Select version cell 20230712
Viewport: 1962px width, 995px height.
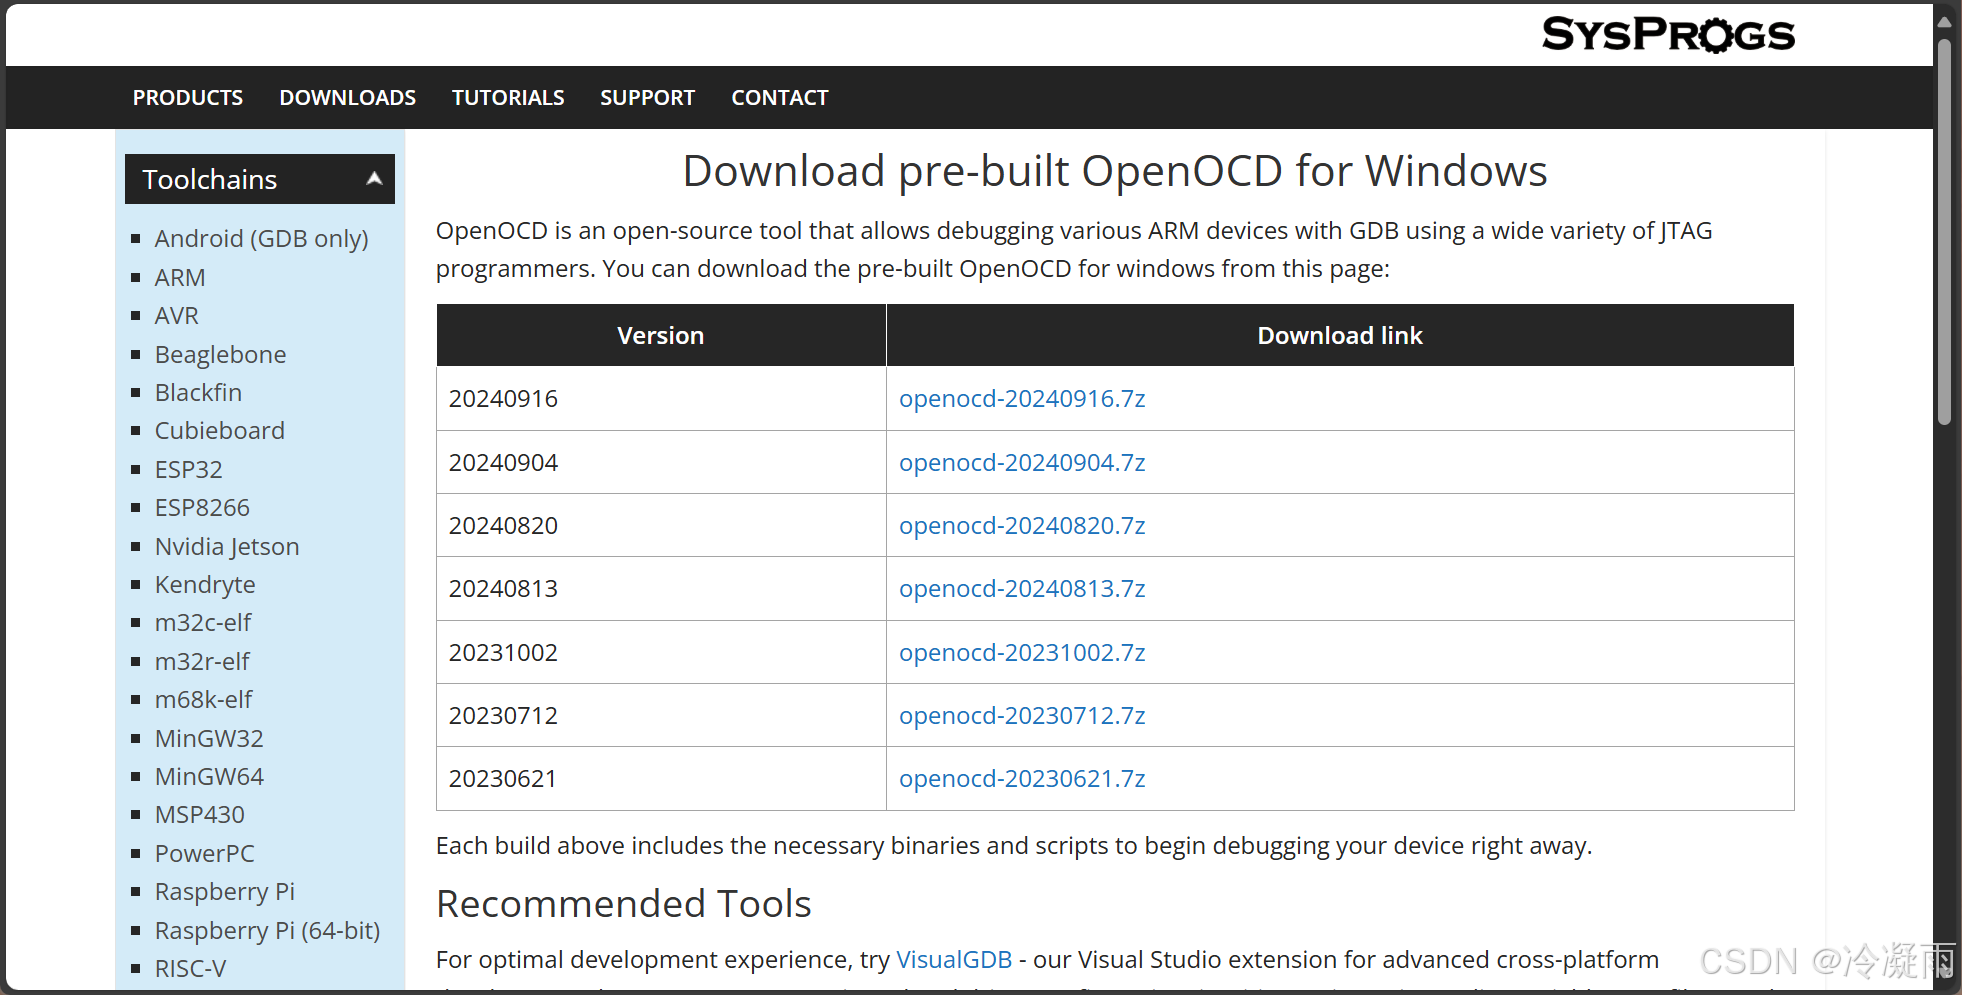(x=661, y=716)
